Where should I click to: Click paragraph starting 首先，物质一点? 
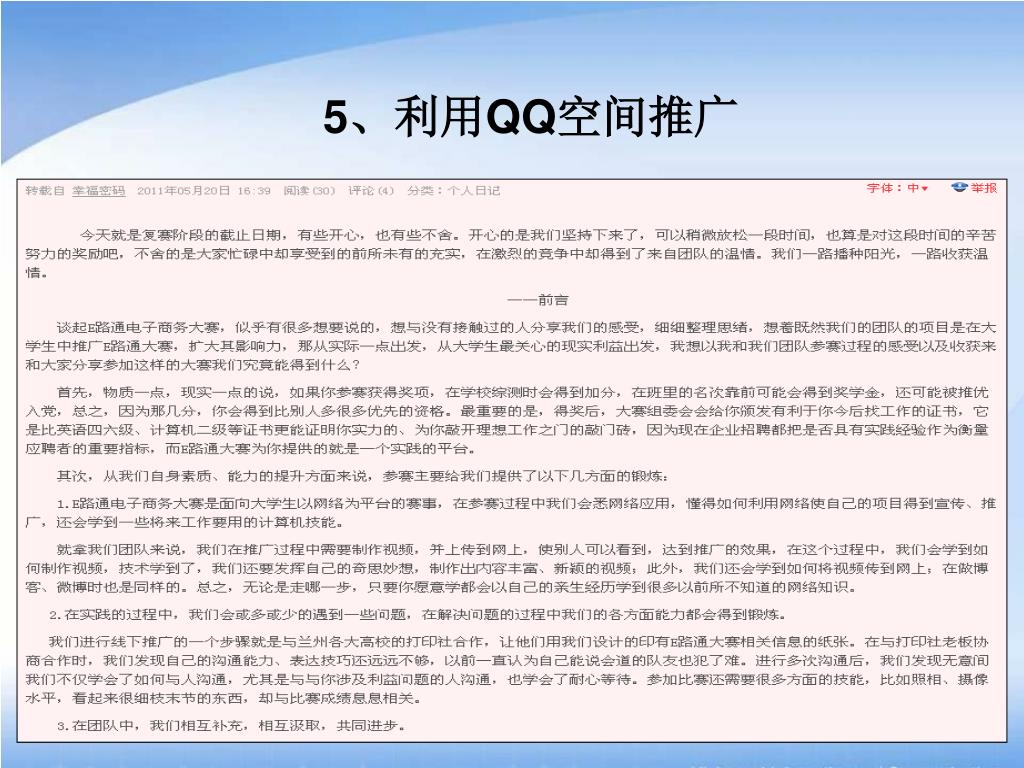click(x=507, y=421)
